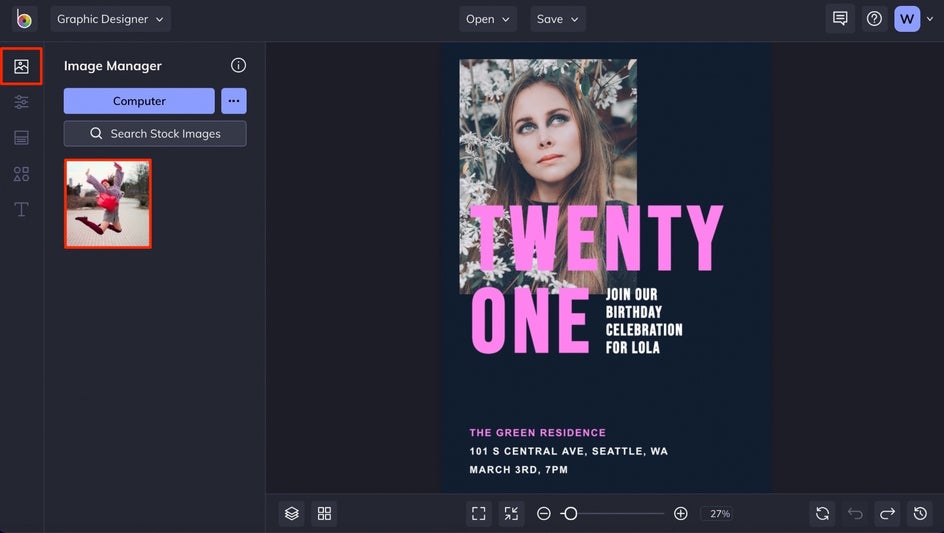
Task: Open the history clock icon
Action: point(920,513)
